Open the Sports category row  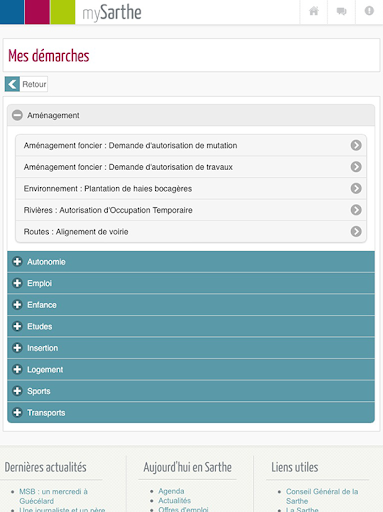click(191, 391)
